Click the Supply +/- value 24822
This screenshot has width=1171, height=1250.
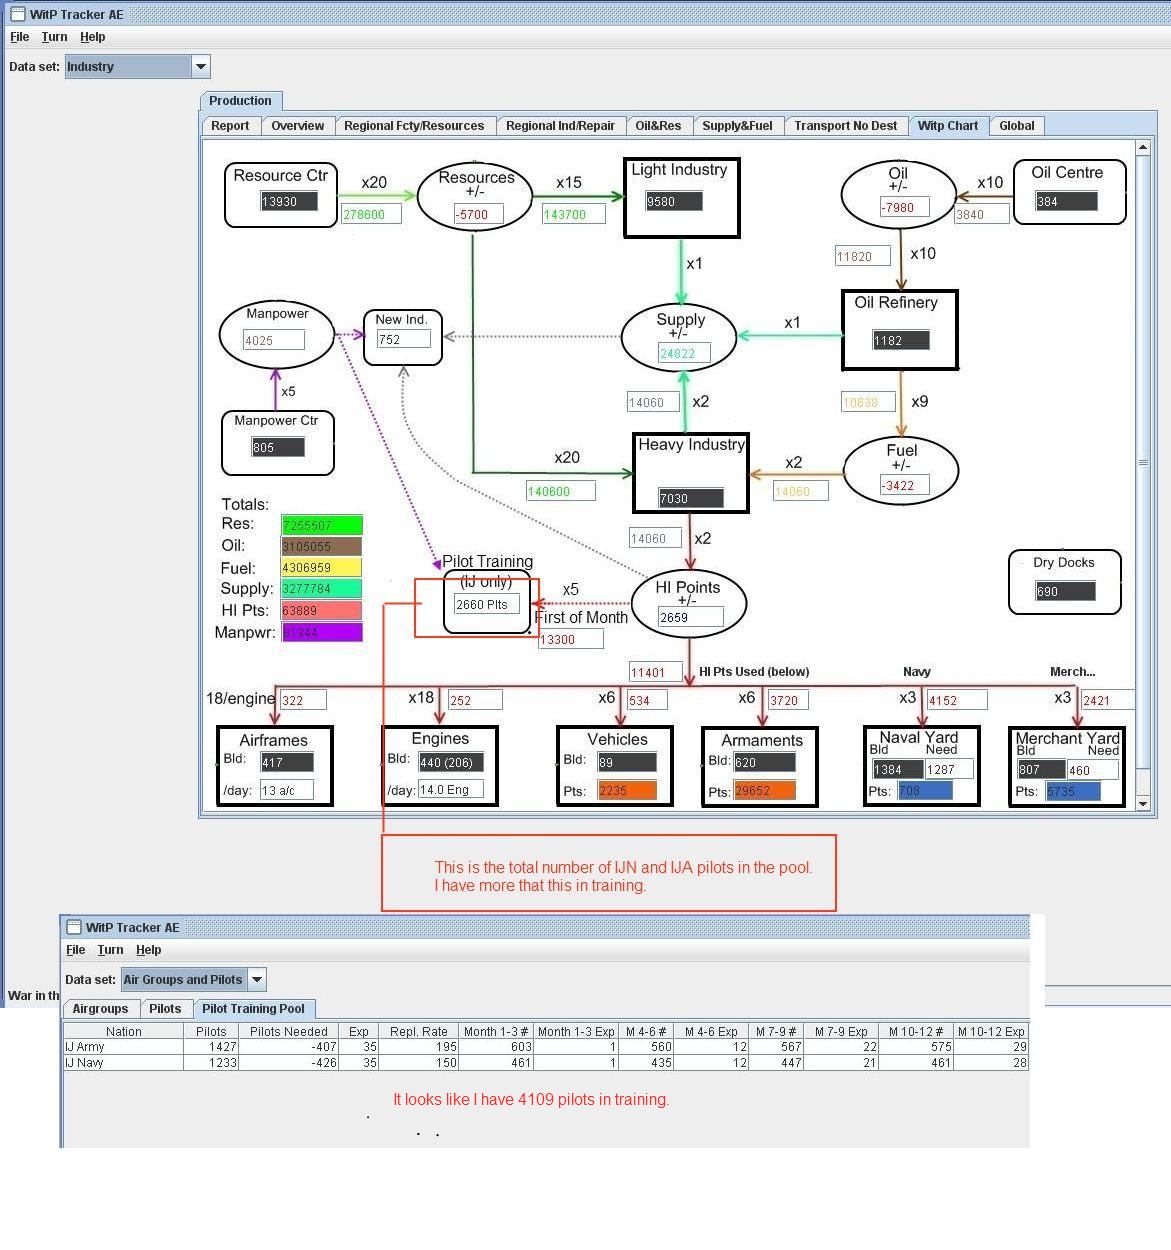(684, 353)
